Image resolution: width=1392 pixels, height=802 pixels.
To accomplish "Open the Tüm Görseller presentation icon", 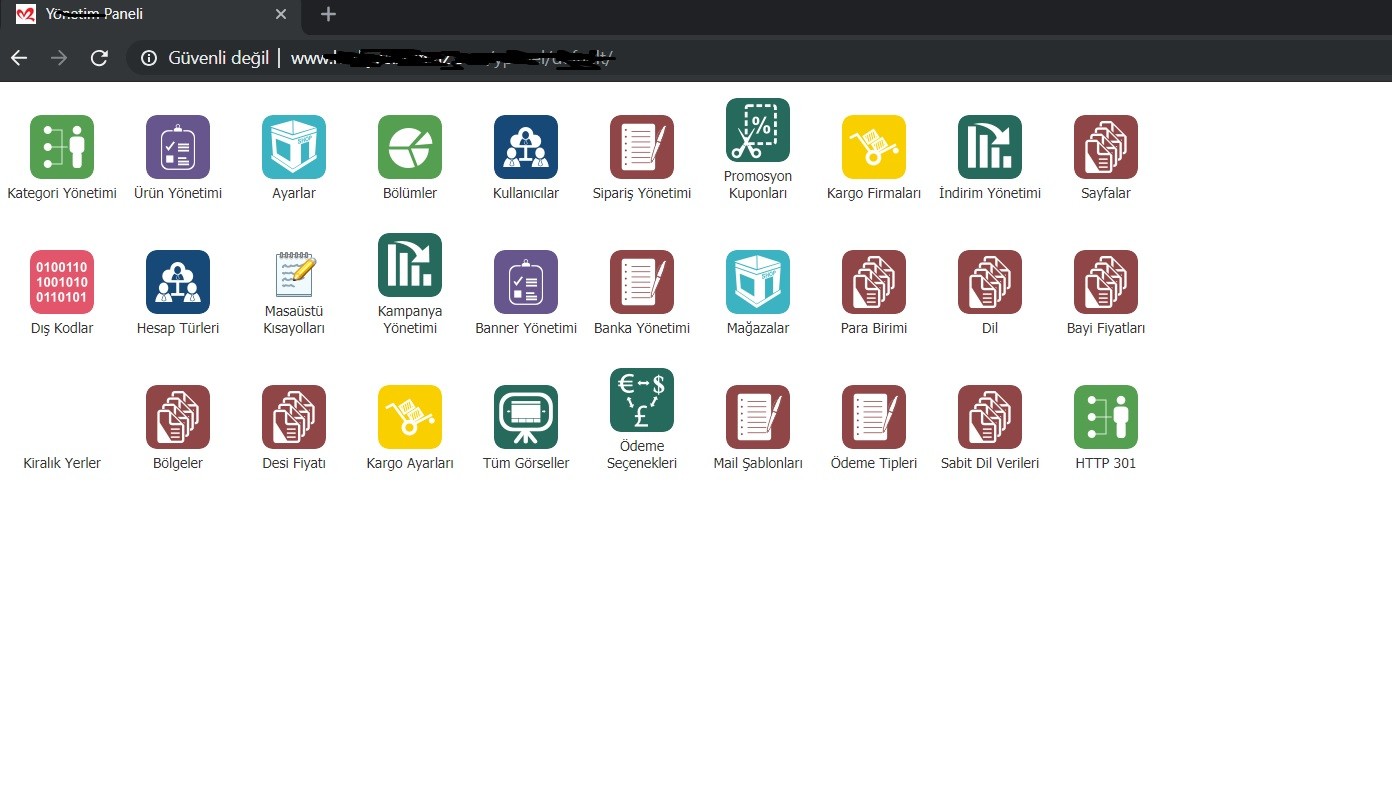I will pos(526,417).
